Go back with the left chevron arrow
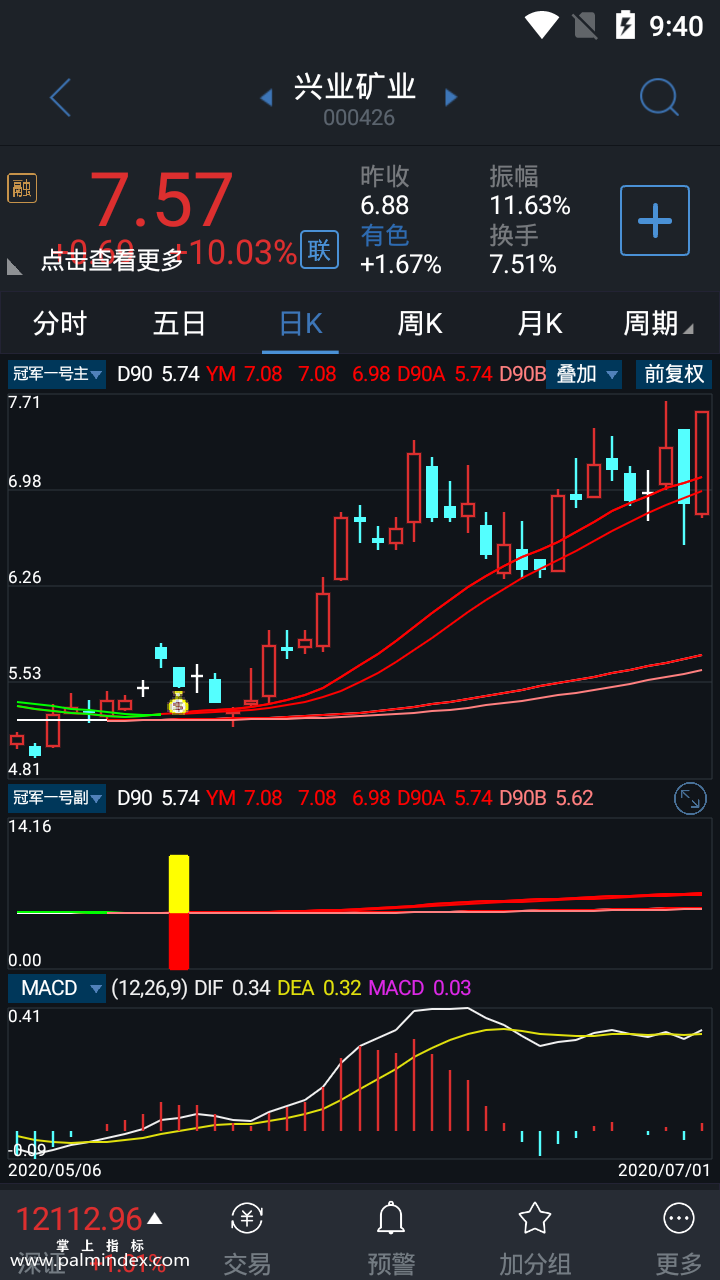 (60, 98)
